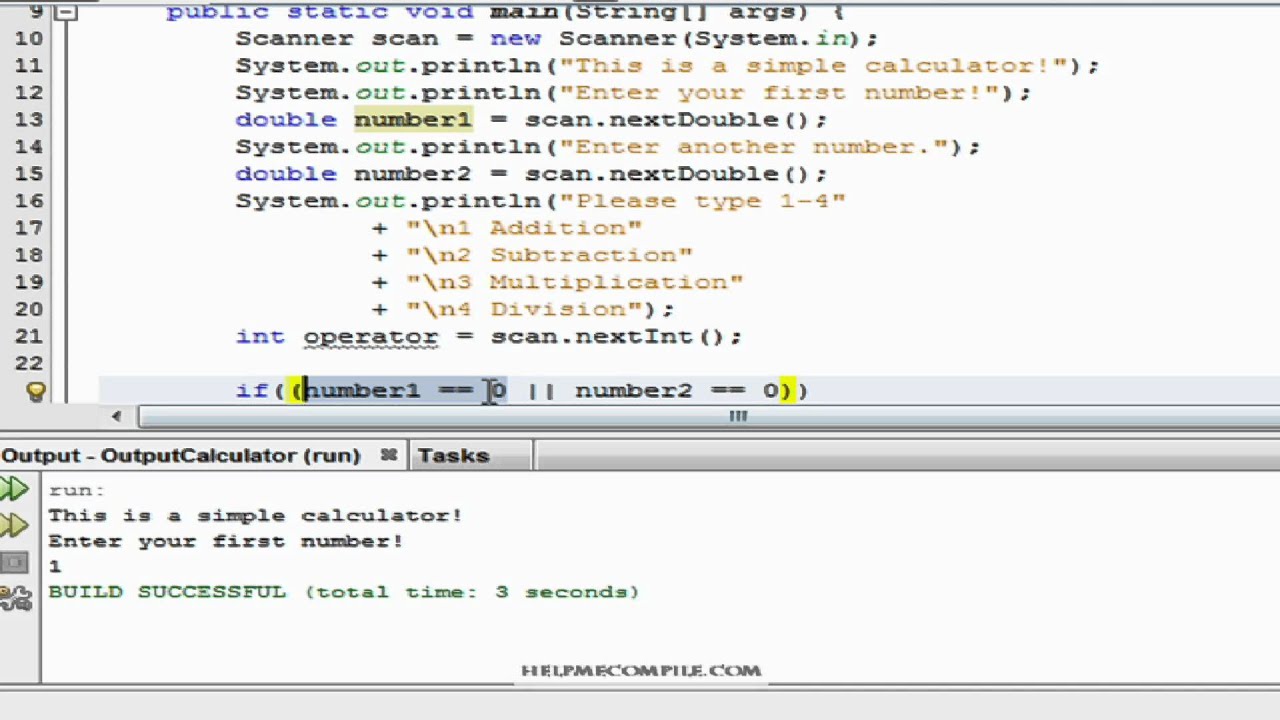Click the editor horizontal scrollbar thumb
This screenshot has height=720, width=1280.
739,416
